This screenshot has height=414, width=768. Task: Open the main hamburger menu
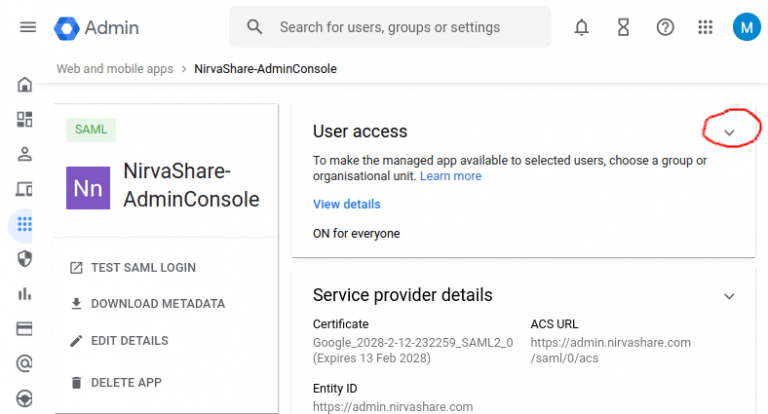(28, 27)
